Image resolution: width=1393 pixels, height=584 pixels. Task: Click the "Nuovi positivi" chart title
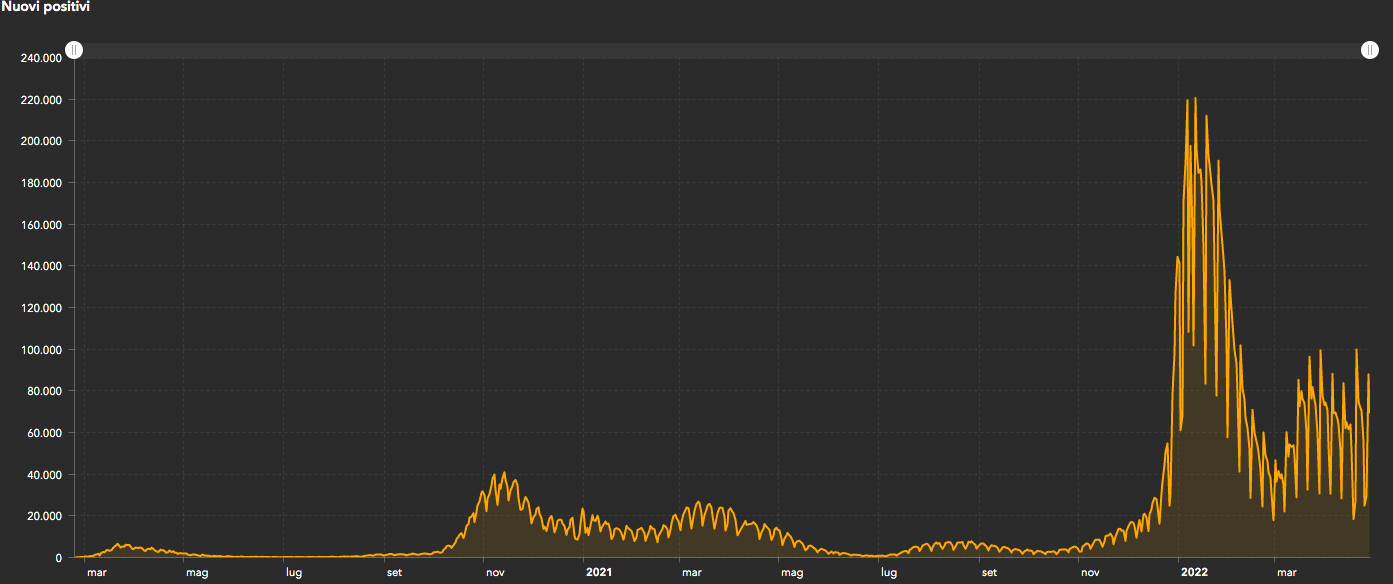[x=46, y=7]
